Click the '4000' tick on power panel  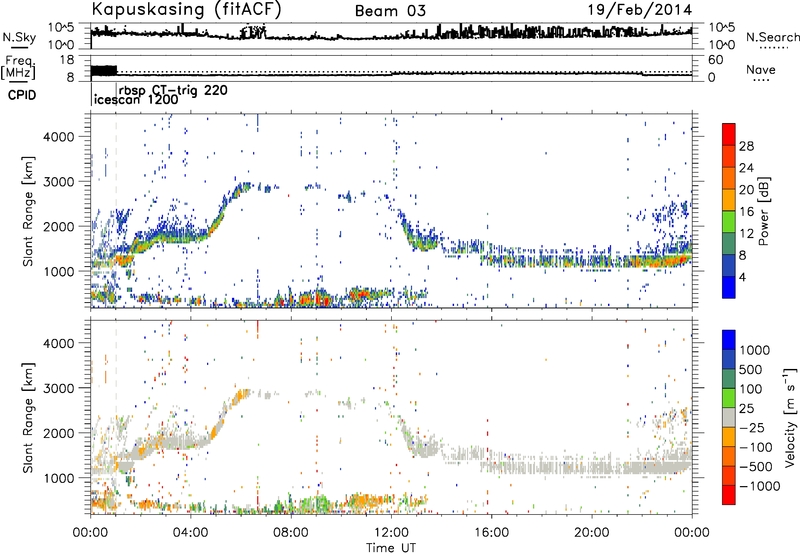click(58, 137)
